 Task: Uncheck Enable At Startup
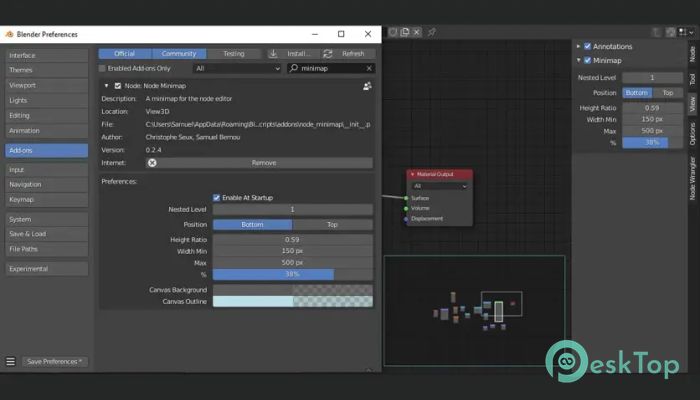[x=217, y=197]
